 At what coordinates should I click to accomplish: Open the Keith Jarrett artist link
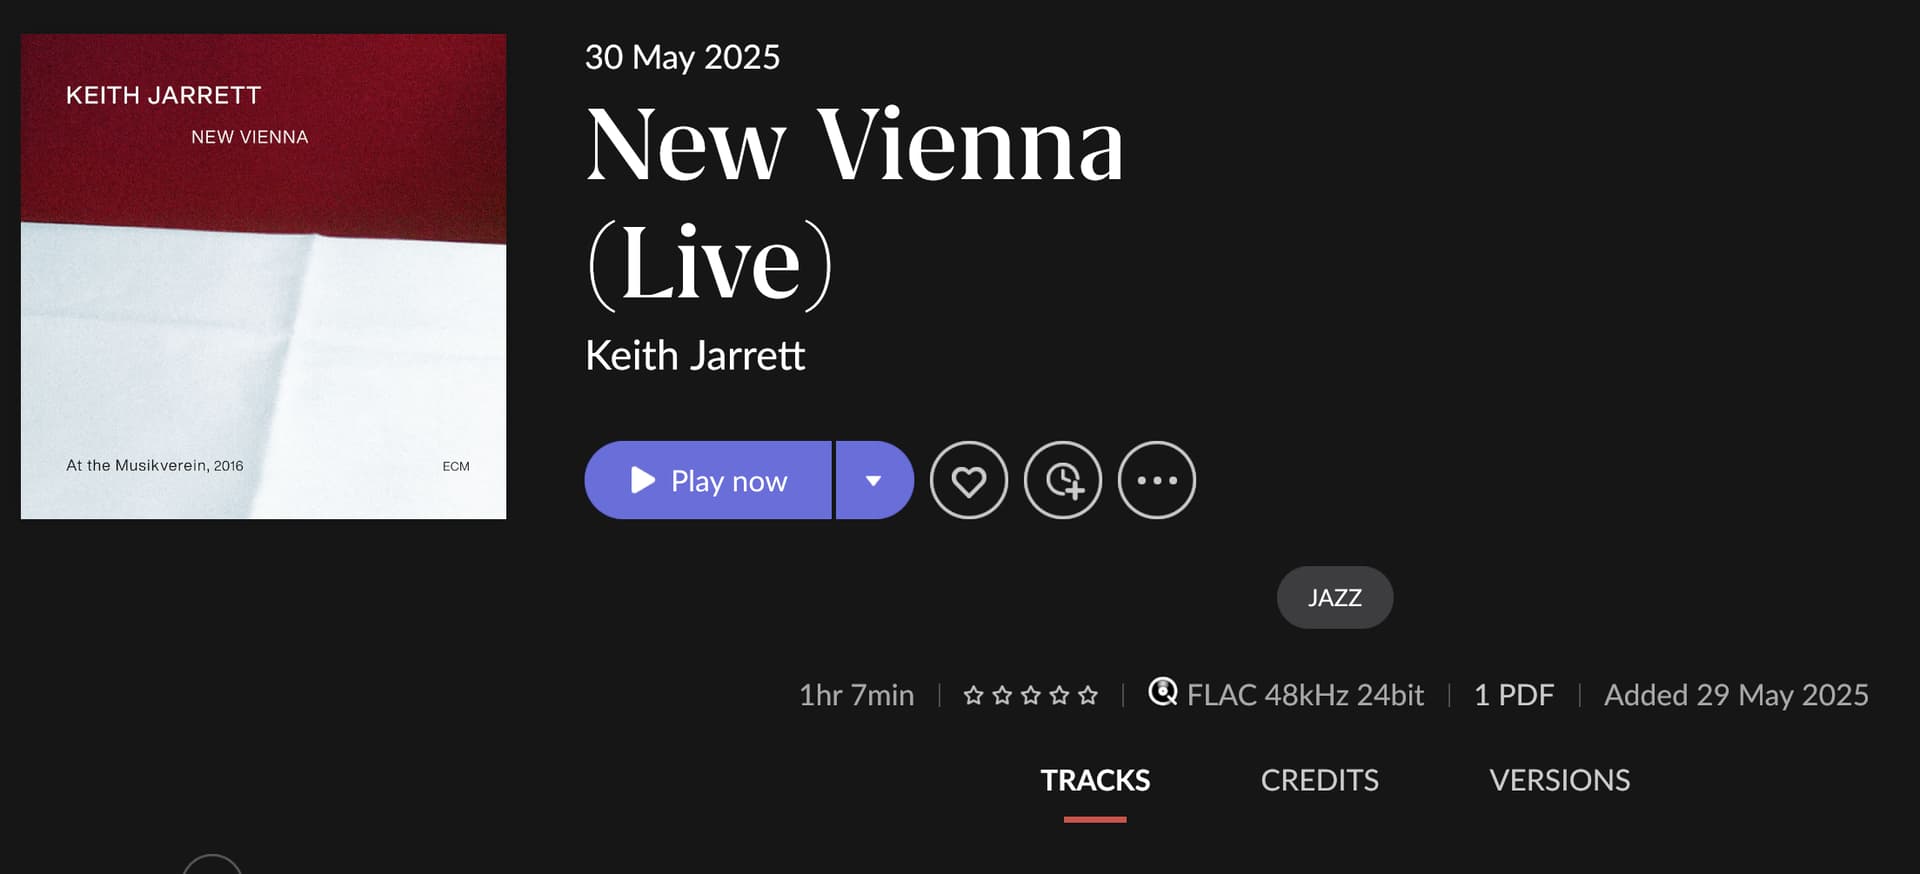(x=695, y=356)
